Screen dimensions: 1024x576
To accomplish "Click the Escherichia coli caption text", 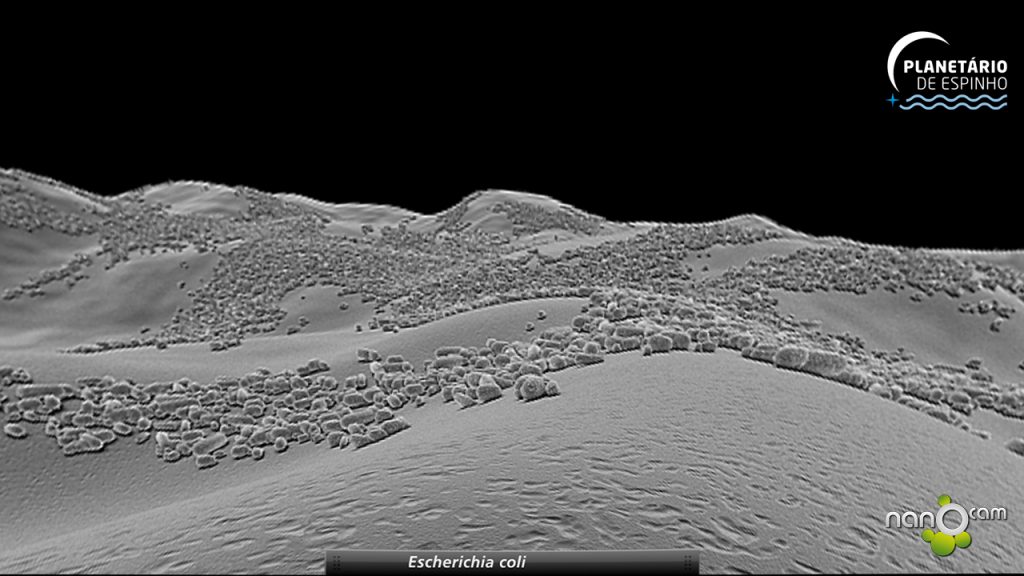I will tap(466, 563).
